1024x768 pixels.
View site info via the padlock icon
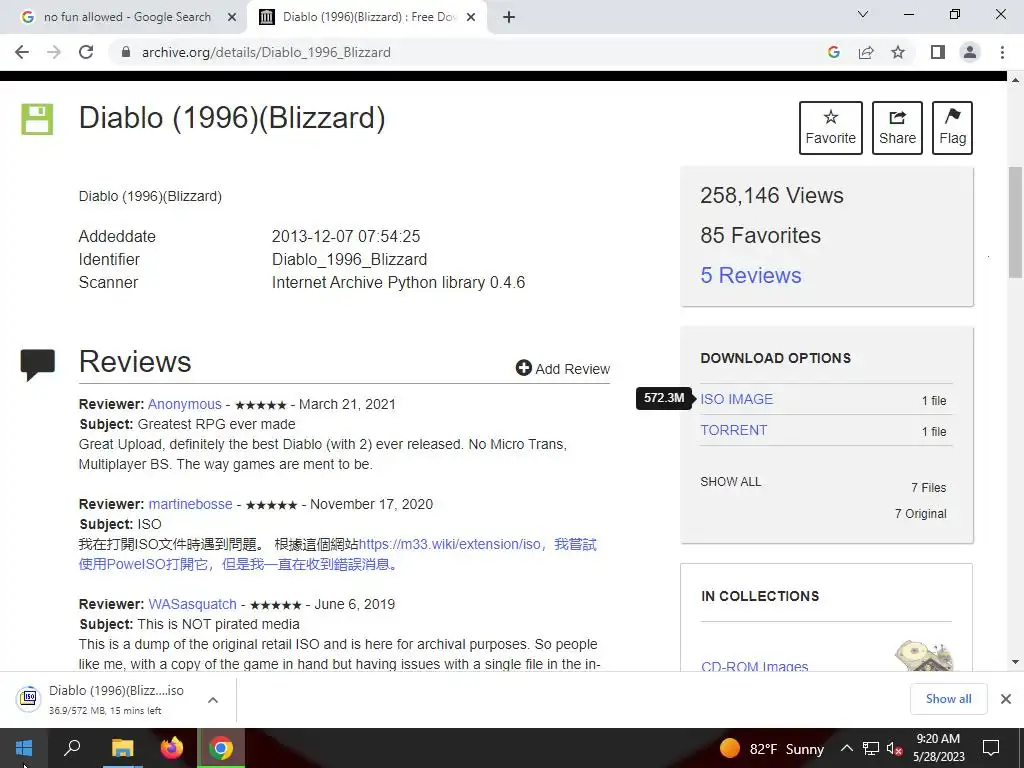point(126,52)
